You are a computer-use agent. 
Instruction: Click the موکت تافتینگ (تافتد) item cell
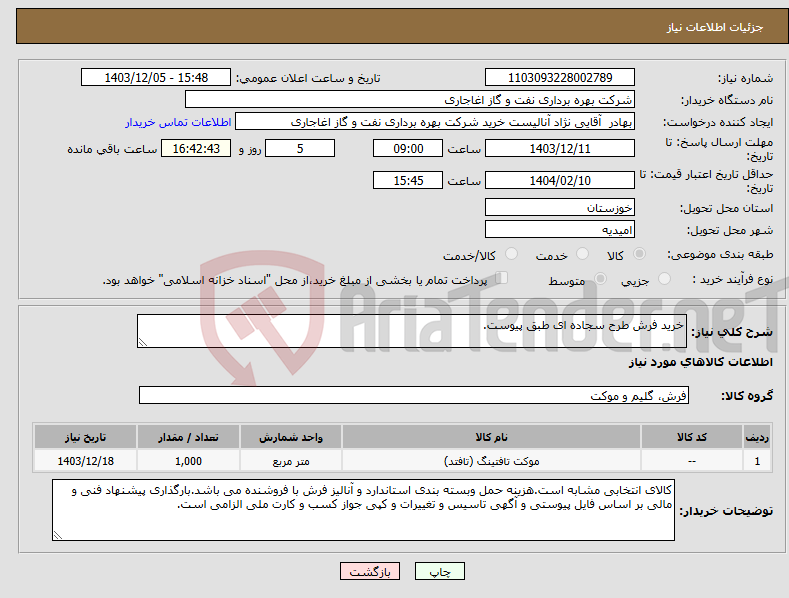point(491,461)
